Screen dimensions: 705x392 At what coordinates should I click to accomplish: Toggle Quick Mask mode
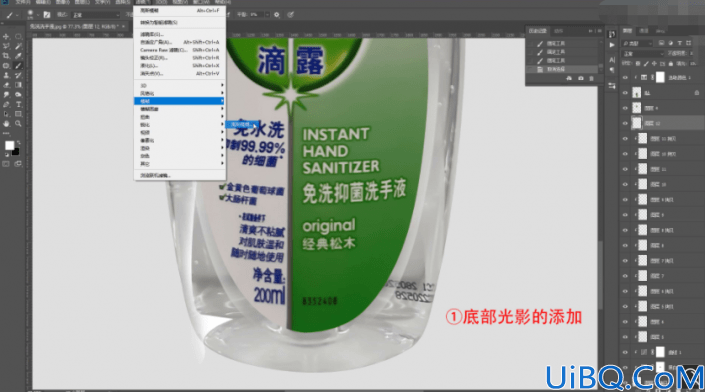point(6,164)
